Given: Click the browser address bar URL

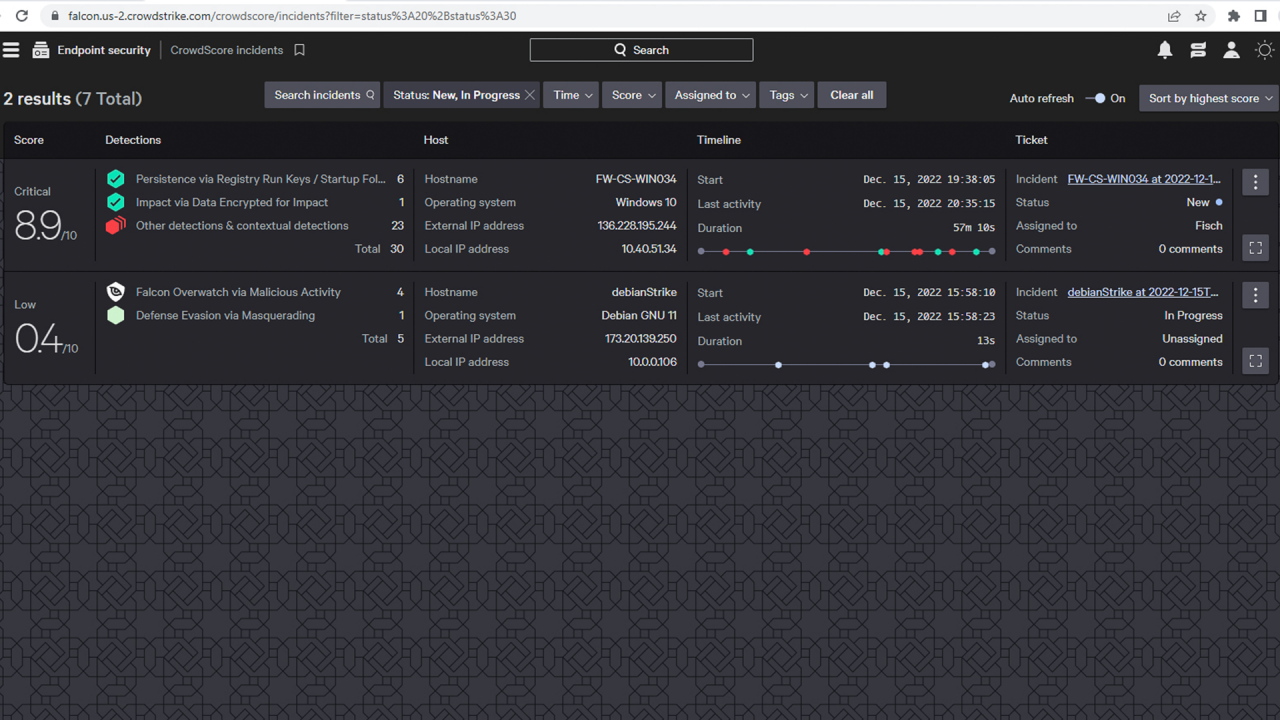Looking at the screenshot, I should (x=292, y=16).
